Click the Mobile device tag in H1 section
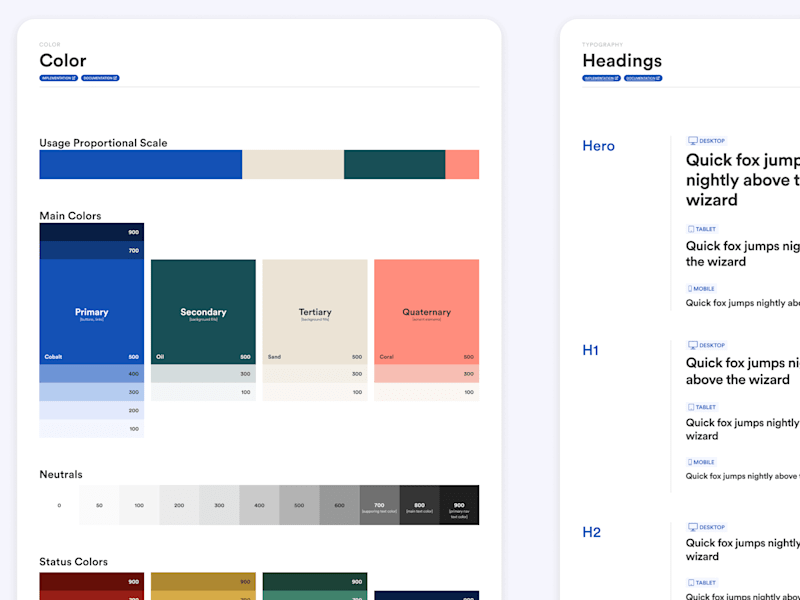 tap(702, 462)
